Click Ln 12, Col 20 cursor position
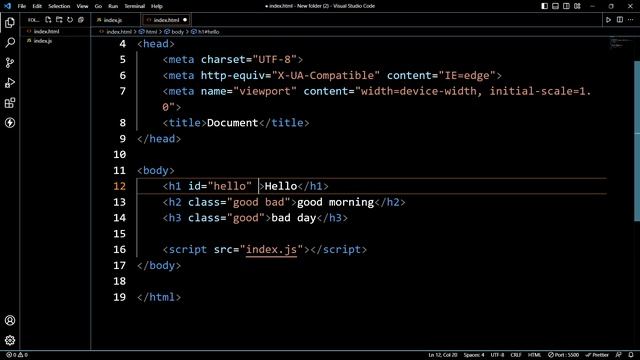Screen dimensions: 640x360 [x=442, y=355]
